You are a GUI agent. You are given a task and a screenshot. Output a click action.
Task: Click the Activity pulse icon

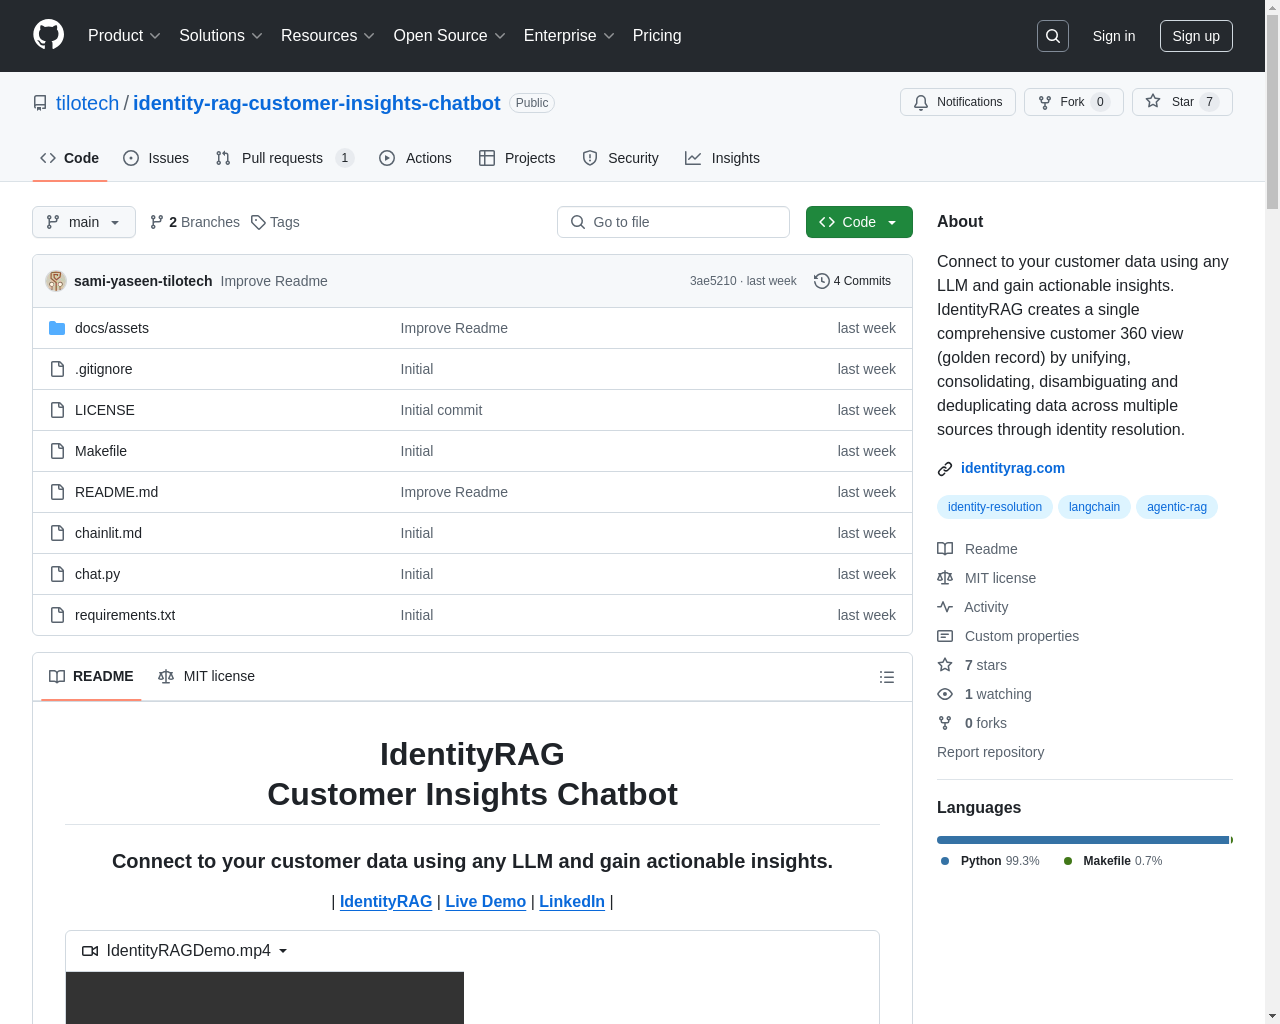coord(945,607)
